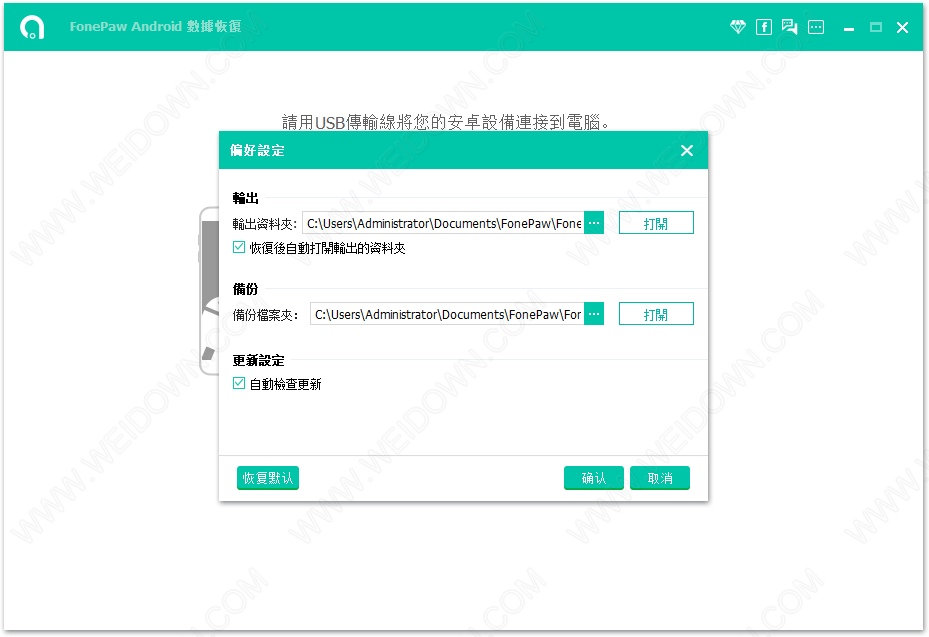The height and width of the screenshot is (637, 929).
Task: Toggle 自動檢查更新 checkbox
Action: coord(239,383)
